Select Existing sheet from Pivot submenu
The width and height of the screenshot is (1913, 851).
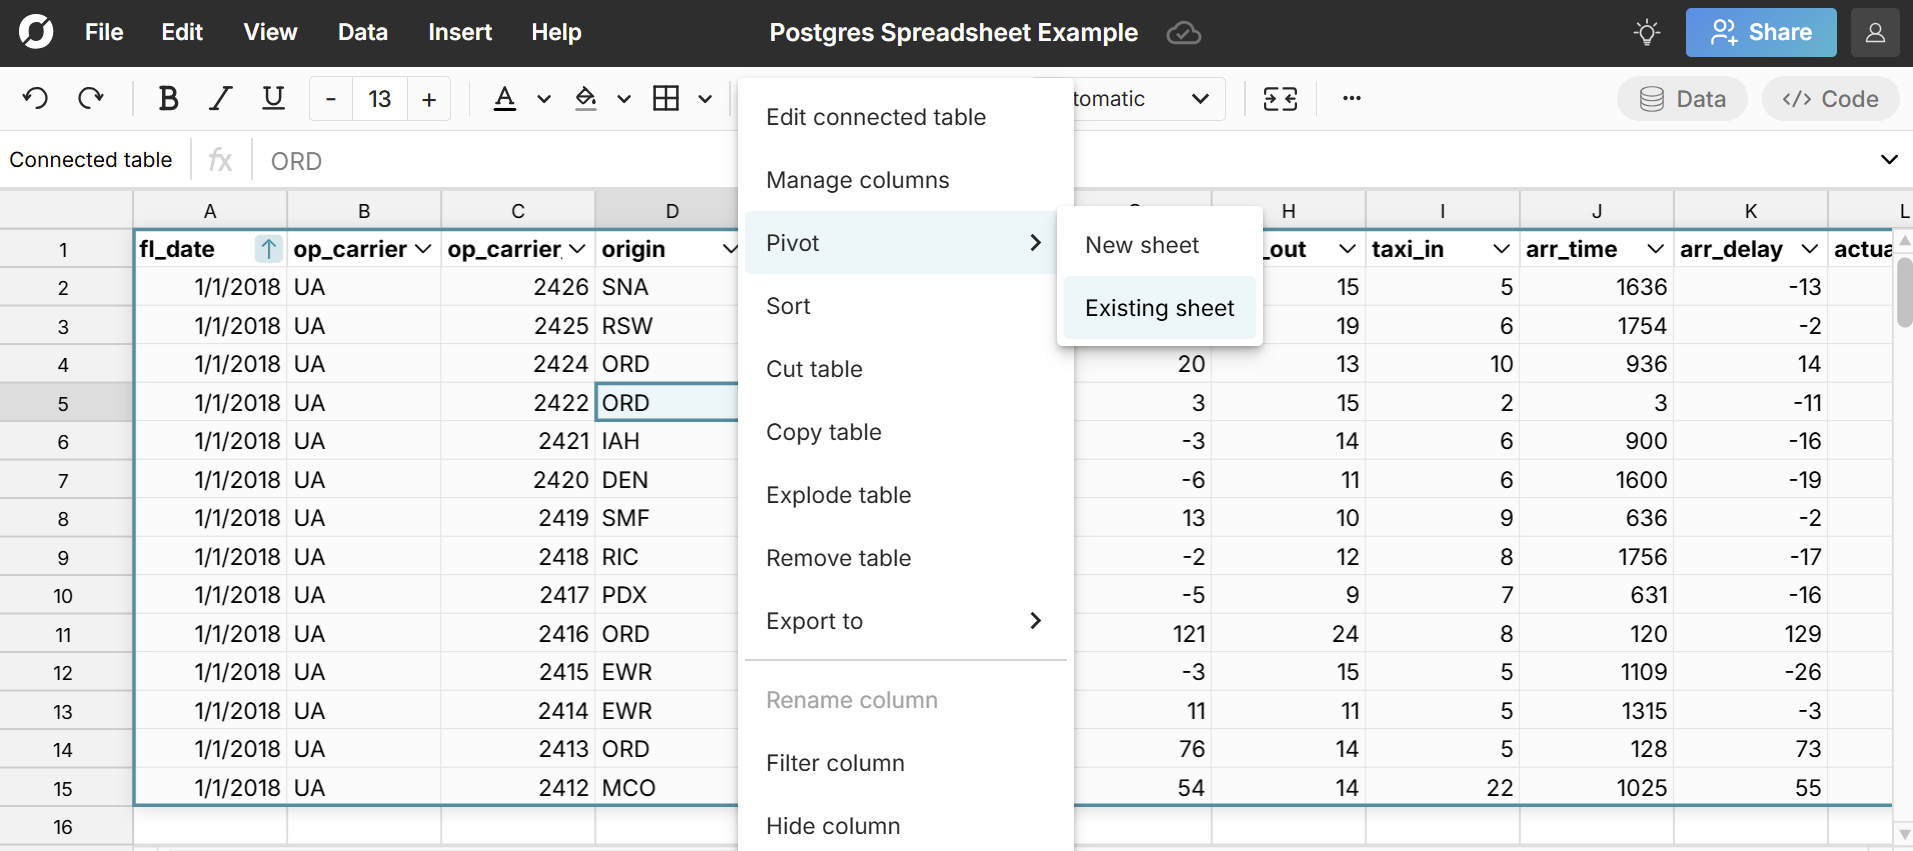tap(1159, 308)
